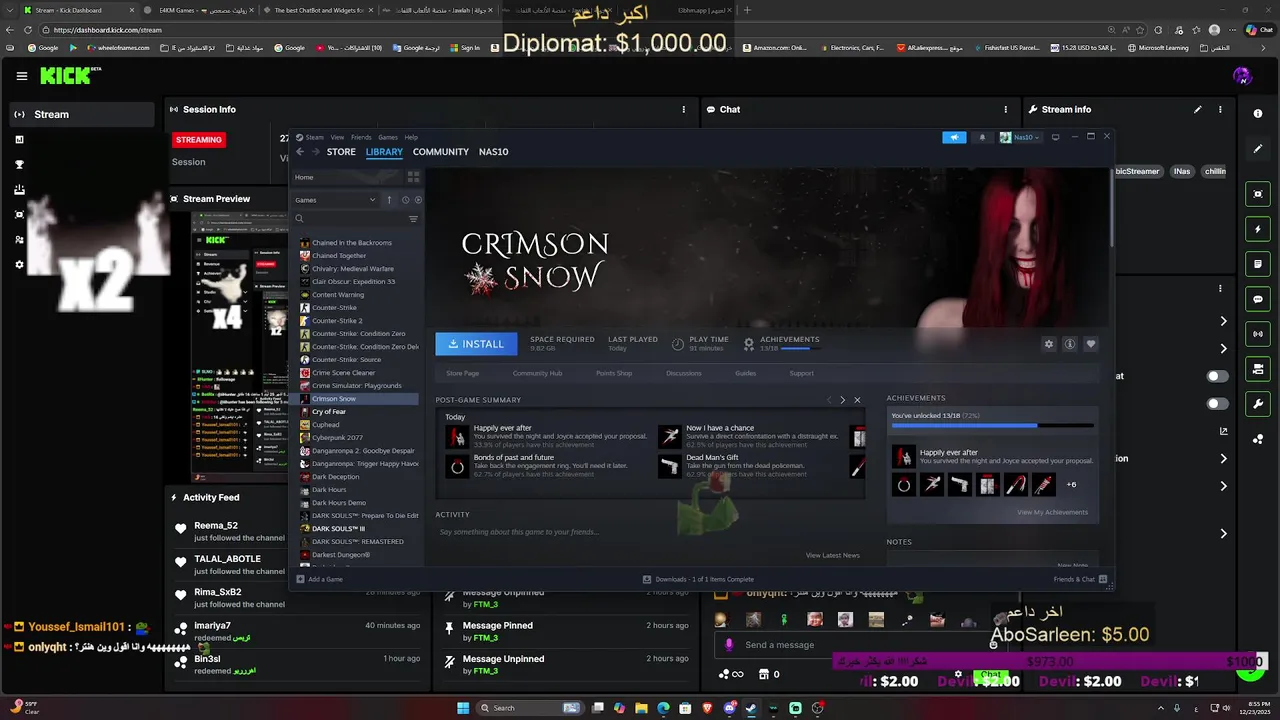The height and width of the screenshot is (720, 1280).
Task: Open the Kick hamburger menu
Action: pos(22,76)
